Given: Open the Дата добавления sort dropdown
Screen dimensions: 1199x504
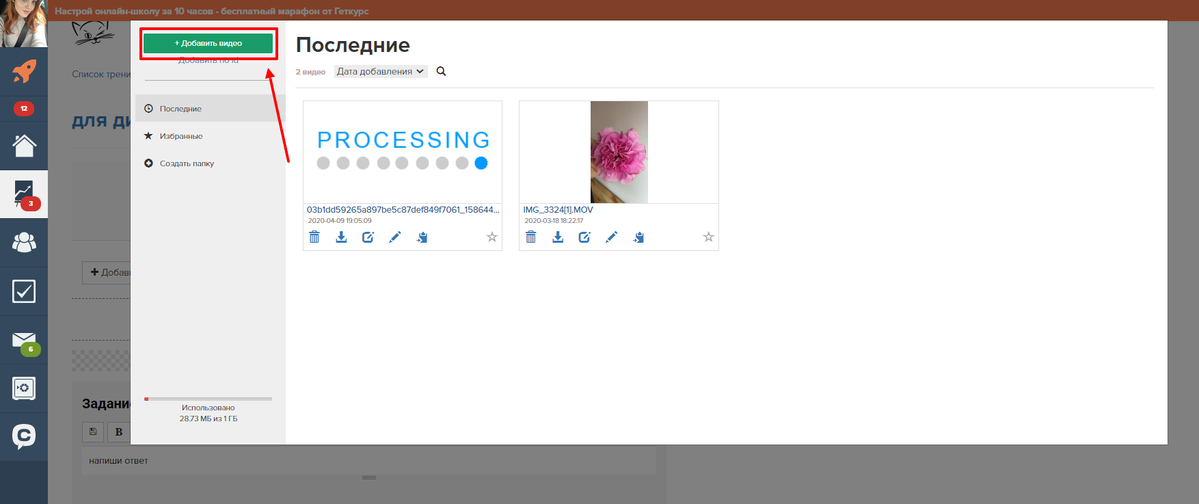Looking at the screenshot, I should point(380,72).
